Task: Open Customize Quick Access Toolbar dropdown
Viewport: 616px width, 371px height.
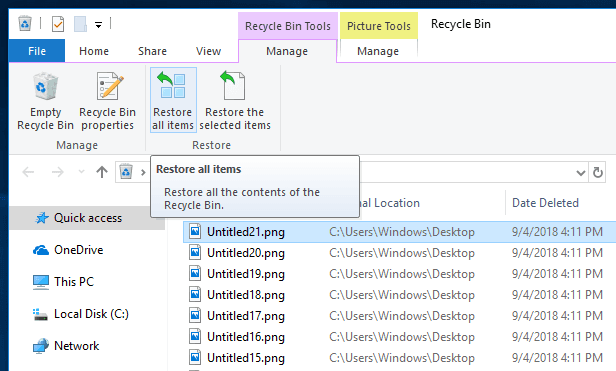Action: click(x=98, y=25)
